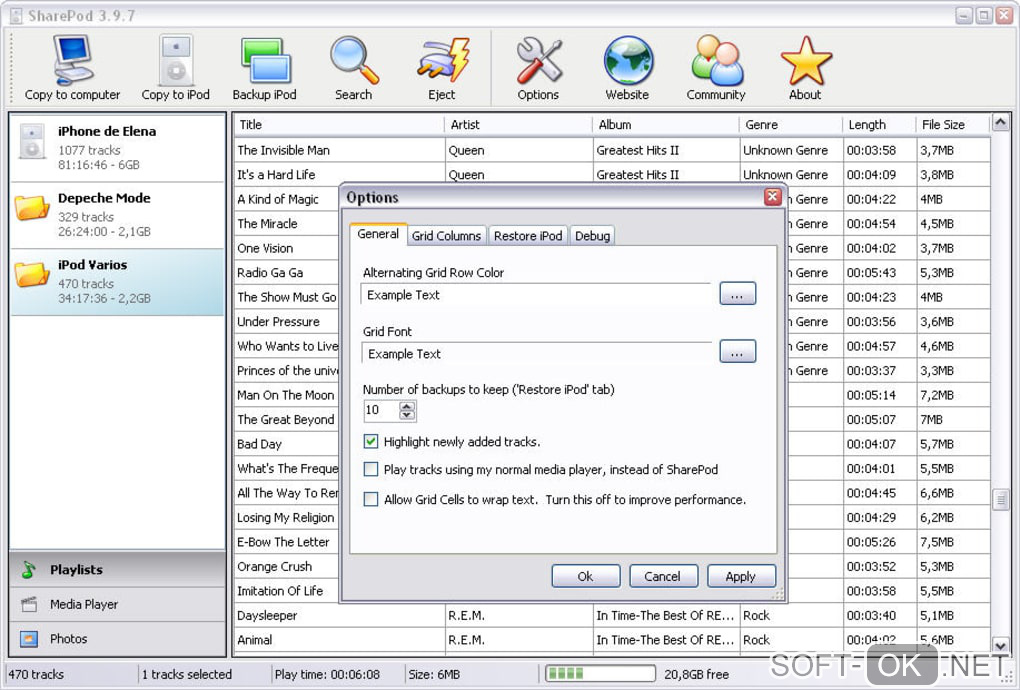1020x690 pixels.
Task: Open the Grid Font browse button
Action: pos(737,353)
